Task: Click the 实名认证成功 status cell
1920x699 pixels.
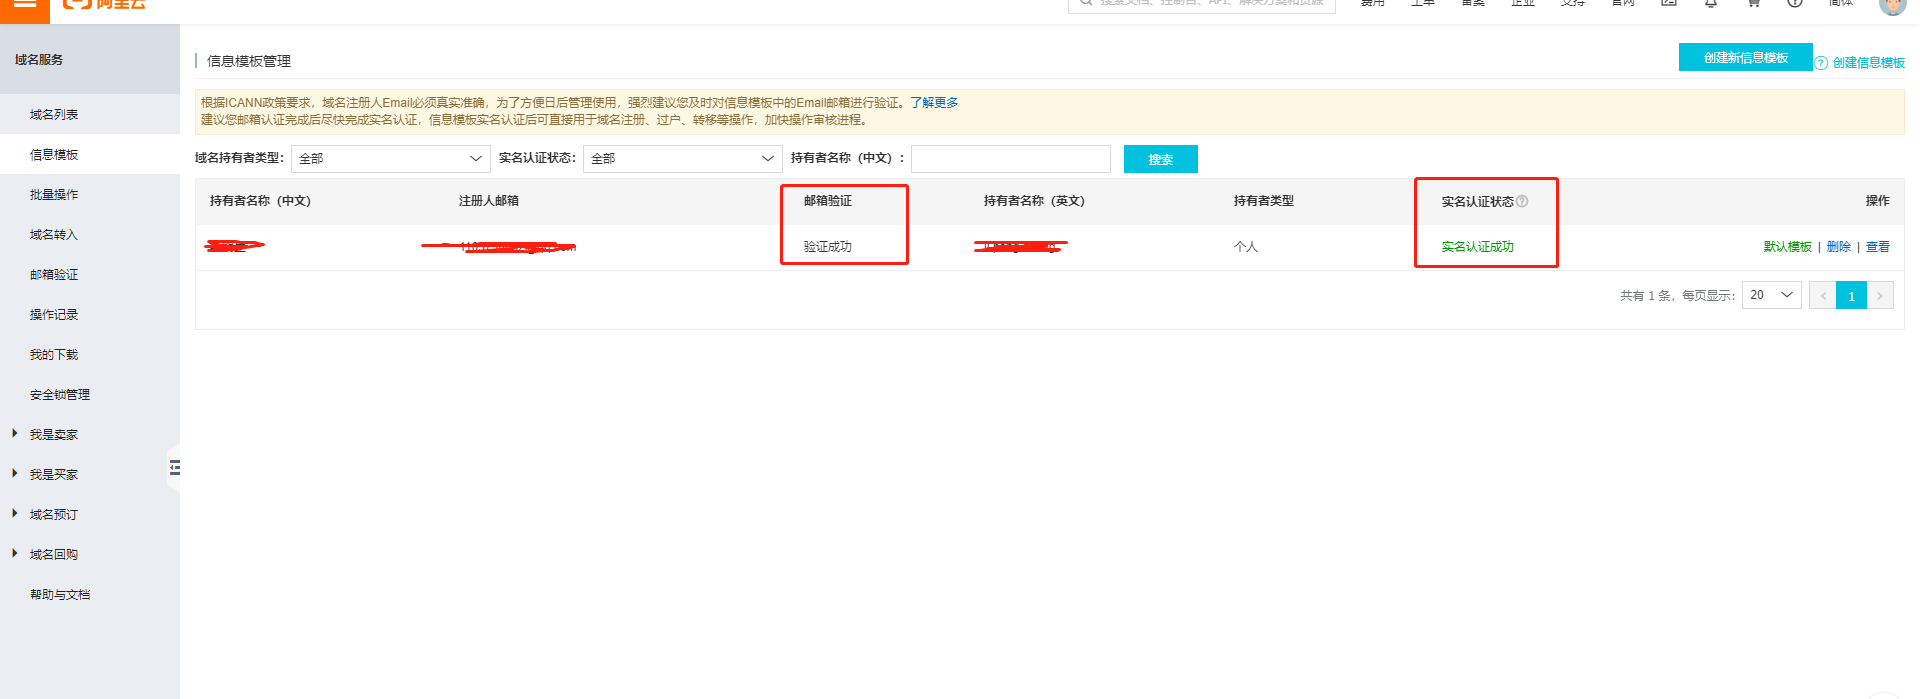Action: point(1477,246)
